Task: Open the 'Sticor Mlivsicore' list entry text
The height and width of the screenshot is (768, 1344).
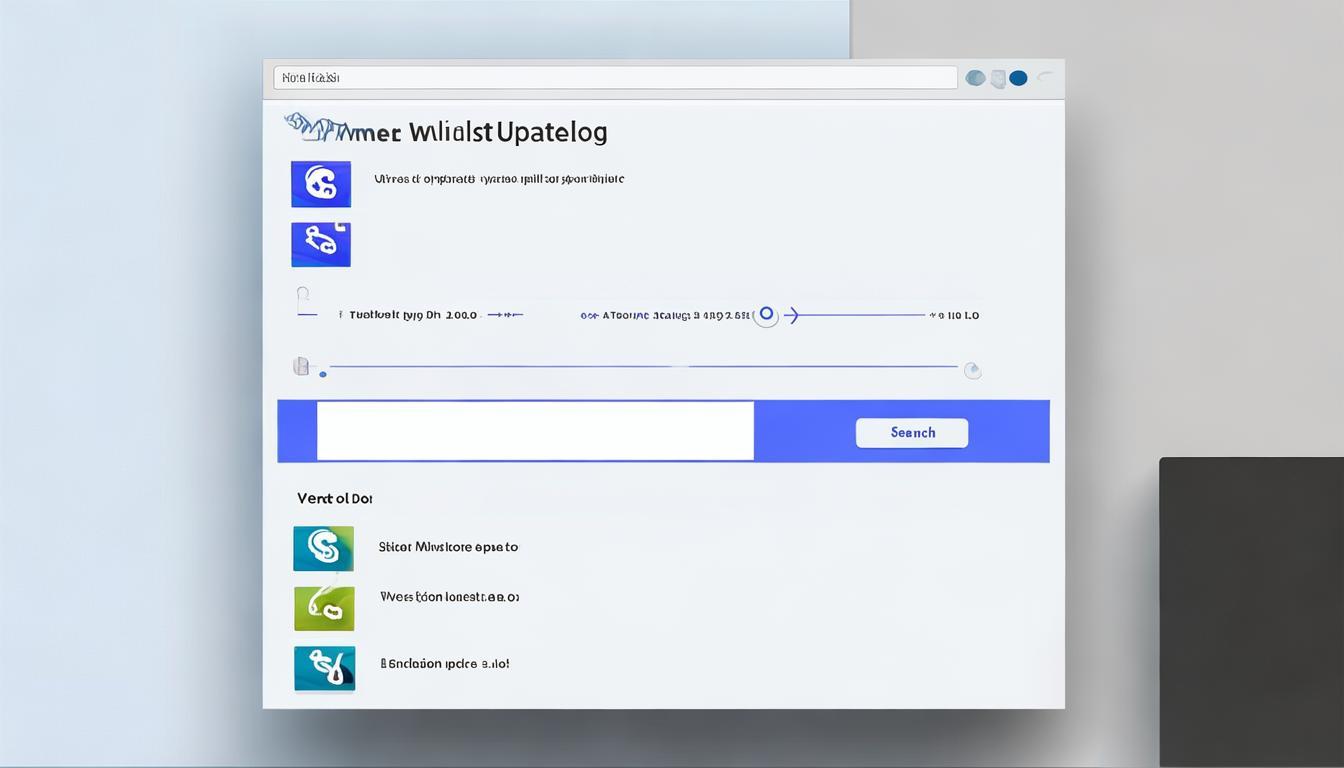Action: point(448,547)
